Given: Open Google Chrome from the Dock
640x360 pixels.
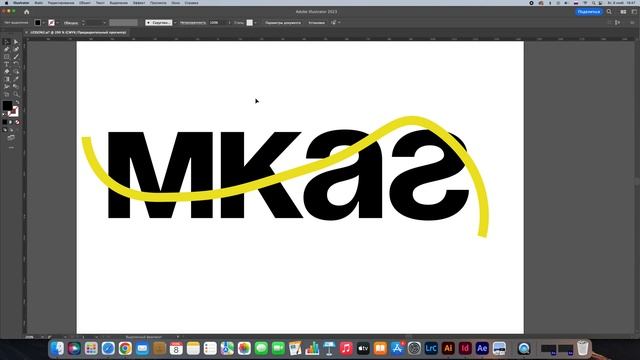Looking at the screenshot, I should (x=125, y=348).
